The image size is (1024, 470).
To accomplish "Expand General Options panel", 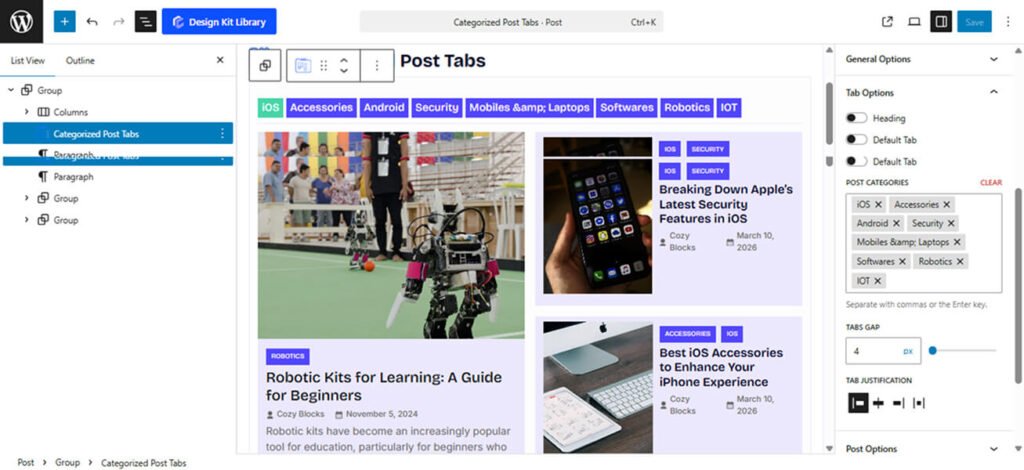I will click(923, 59).
